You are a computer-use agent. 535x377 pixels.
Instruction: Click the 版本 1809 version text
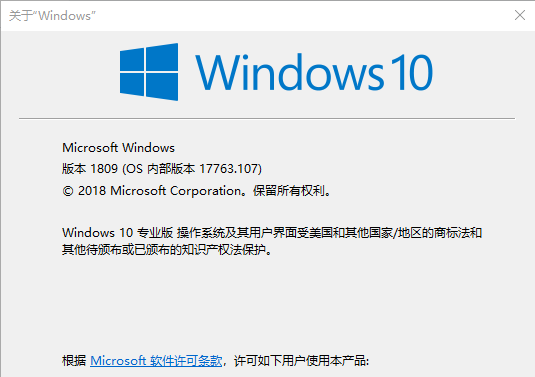click(x=90, y=169)
